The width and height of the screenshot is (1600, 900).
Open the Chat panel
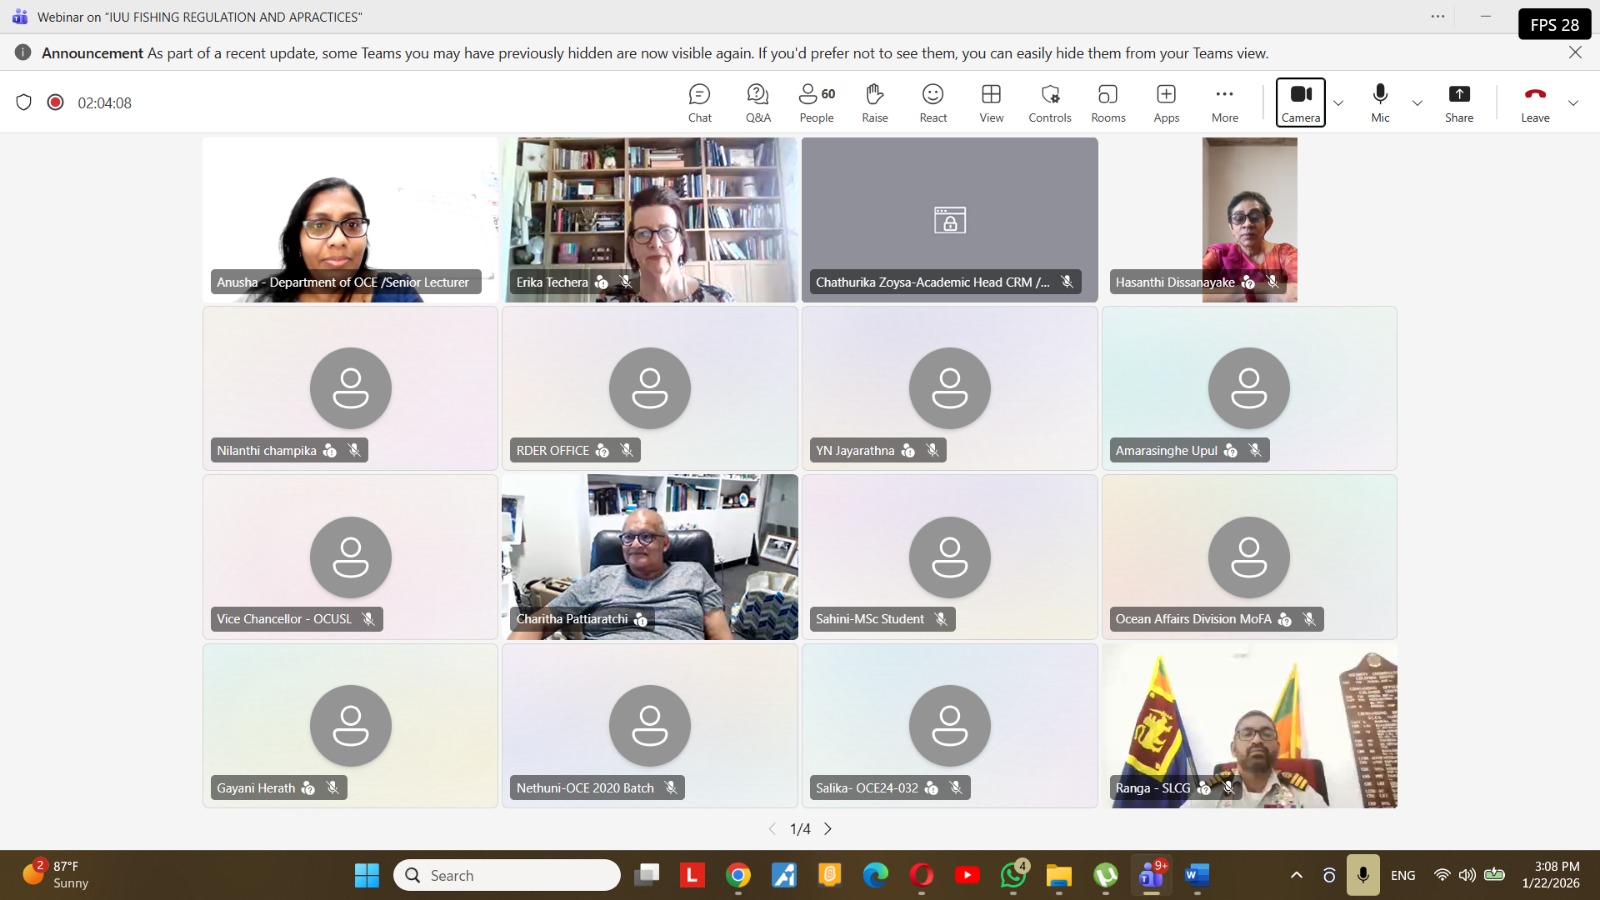pos(699,102)
